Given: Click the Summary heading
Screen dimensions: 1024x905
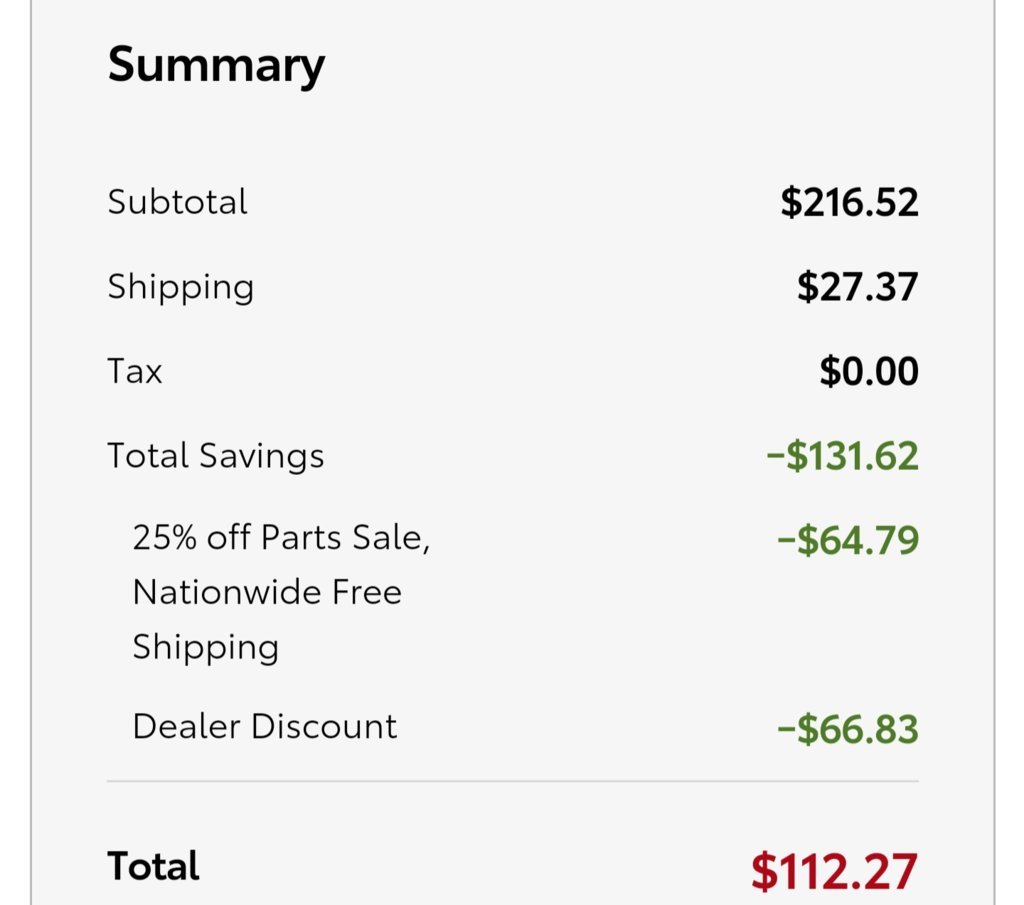Looking at the screenshot, I should (216, 66).
